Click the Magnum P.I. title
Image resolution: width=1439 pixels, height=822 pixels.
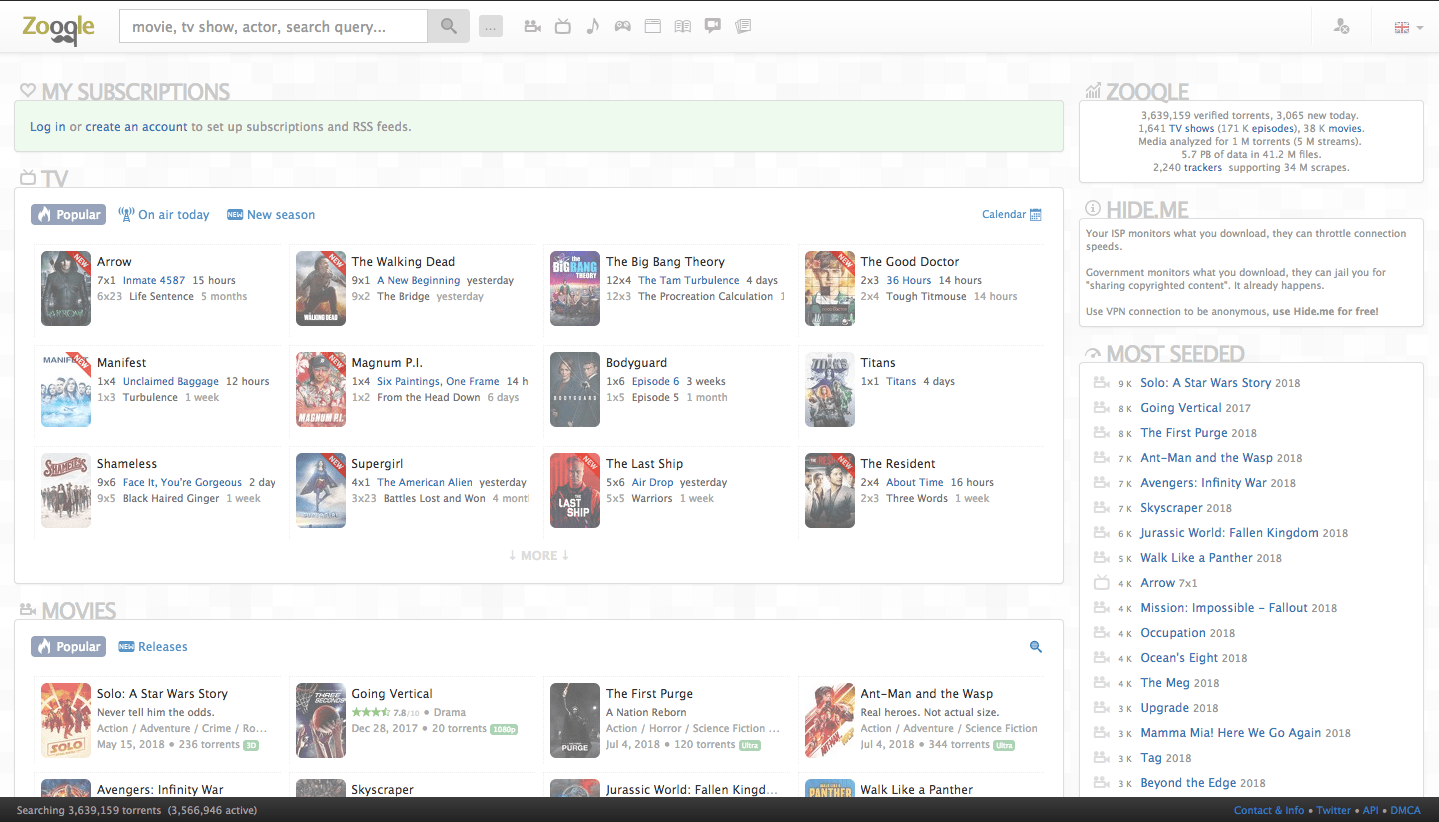coord(387,363)
